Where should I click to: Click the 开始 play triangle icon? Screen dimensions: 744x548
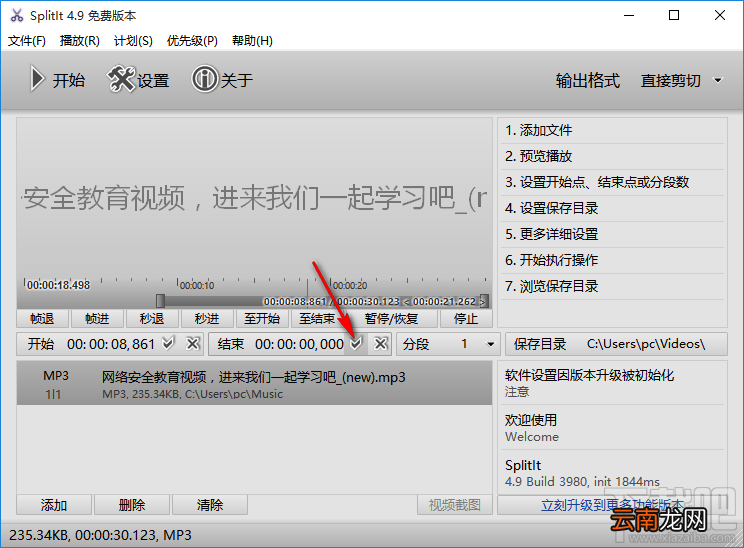click(x=37, y=79)
